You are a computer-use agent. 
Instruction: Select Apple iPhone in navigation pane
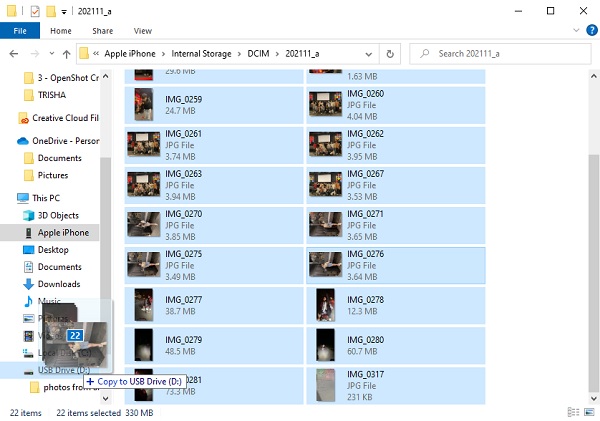50,233
